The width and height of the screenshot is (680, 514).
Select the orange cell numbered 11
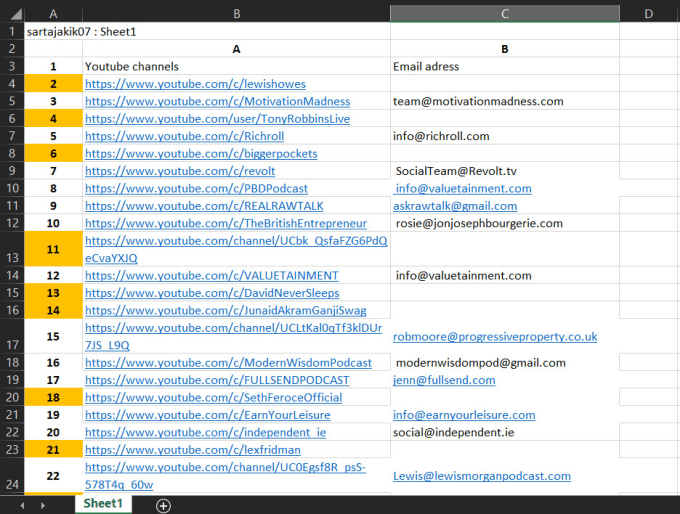[x=53, y=249]
